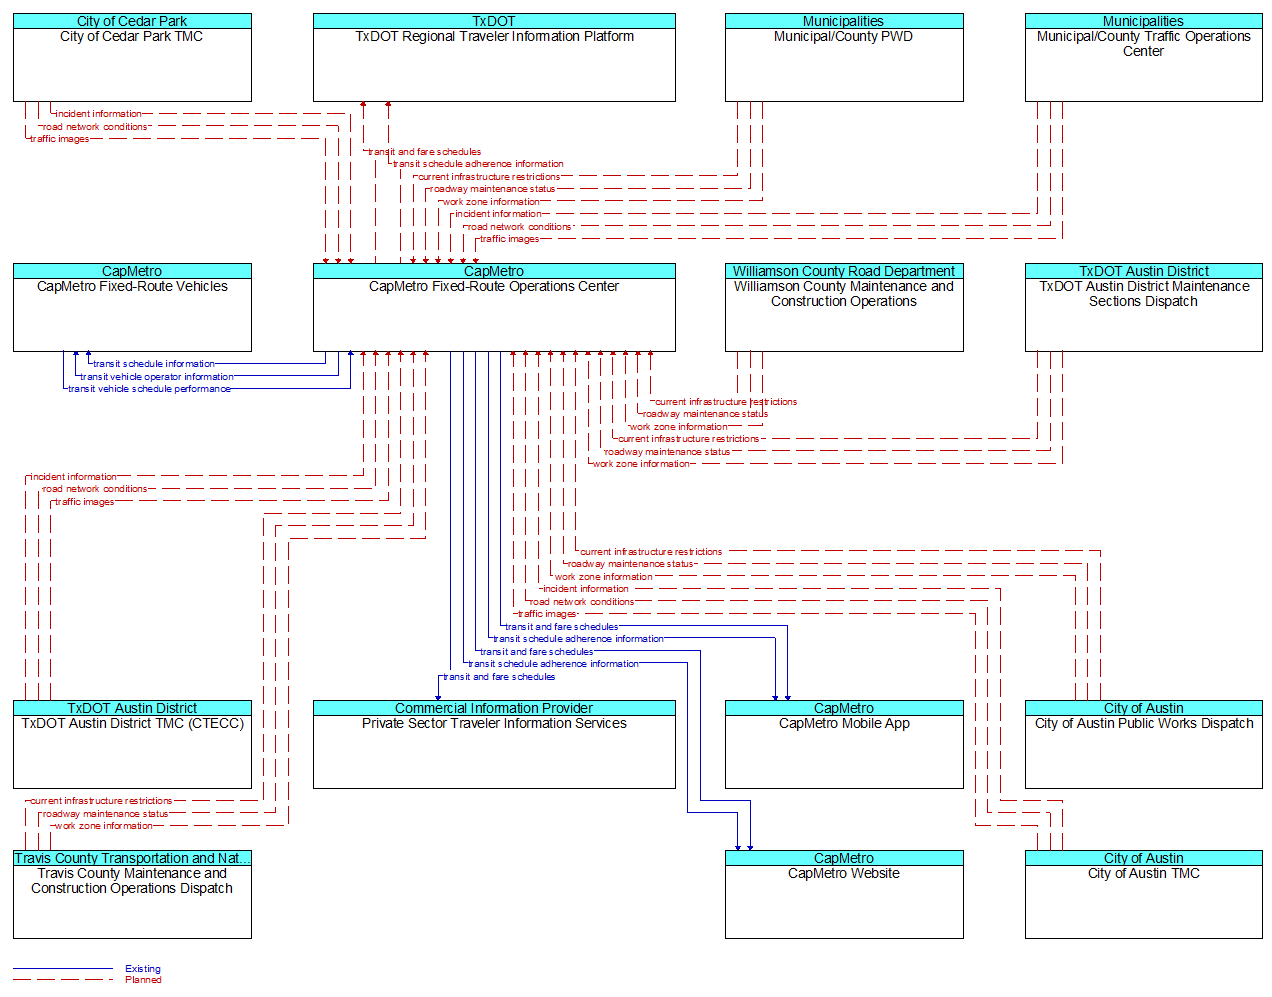Image resolution: width=1272 pixels, height=997 pixels.
Task: Select the 'Commercial Information Provider' header
Action: tap(494, 708)
